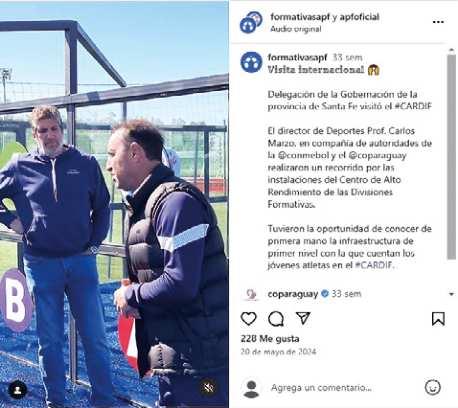
Task: Open formativasapf profile picture beside caption
Action: (251, 62)
